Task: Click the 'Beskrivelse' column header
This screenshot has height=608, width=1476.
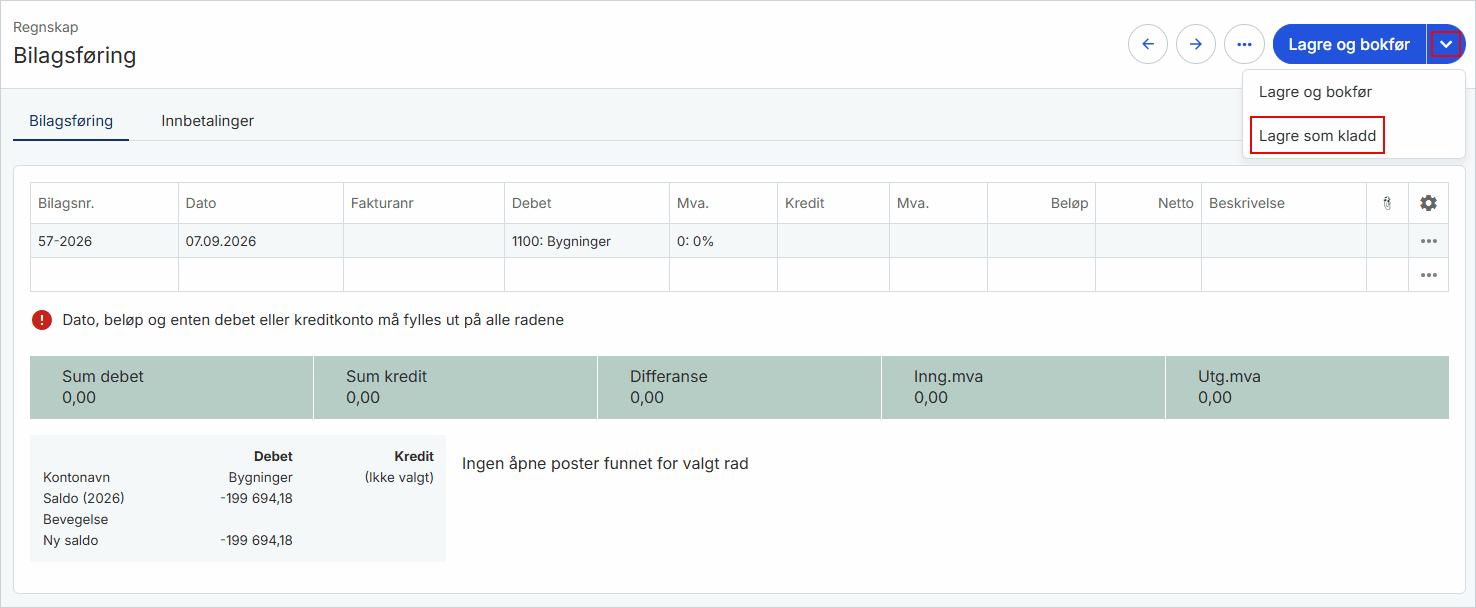Action: [x=1284, y=203]
